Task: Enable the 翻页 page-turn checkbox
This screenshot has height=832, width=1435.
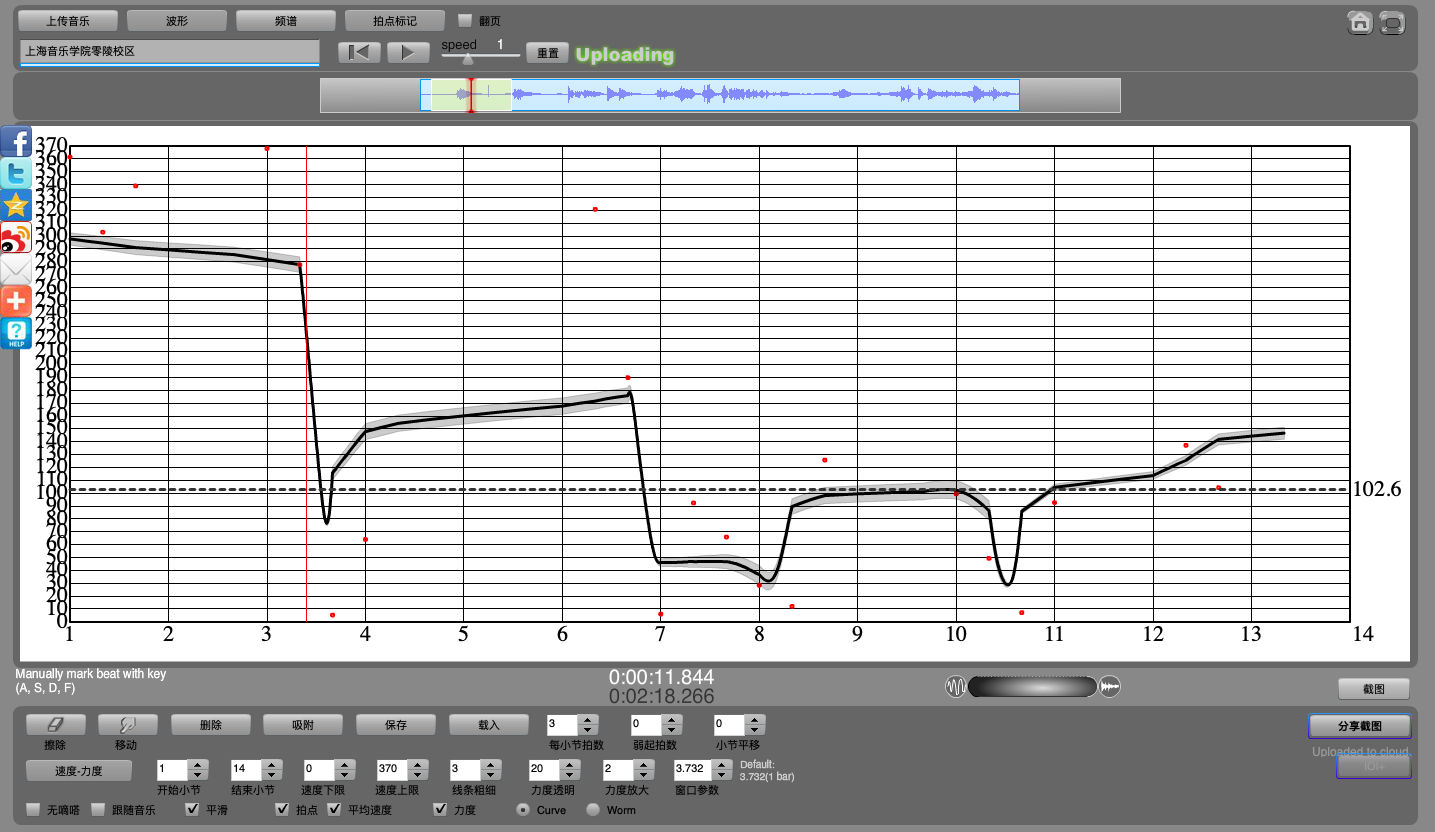Action: 464,20
